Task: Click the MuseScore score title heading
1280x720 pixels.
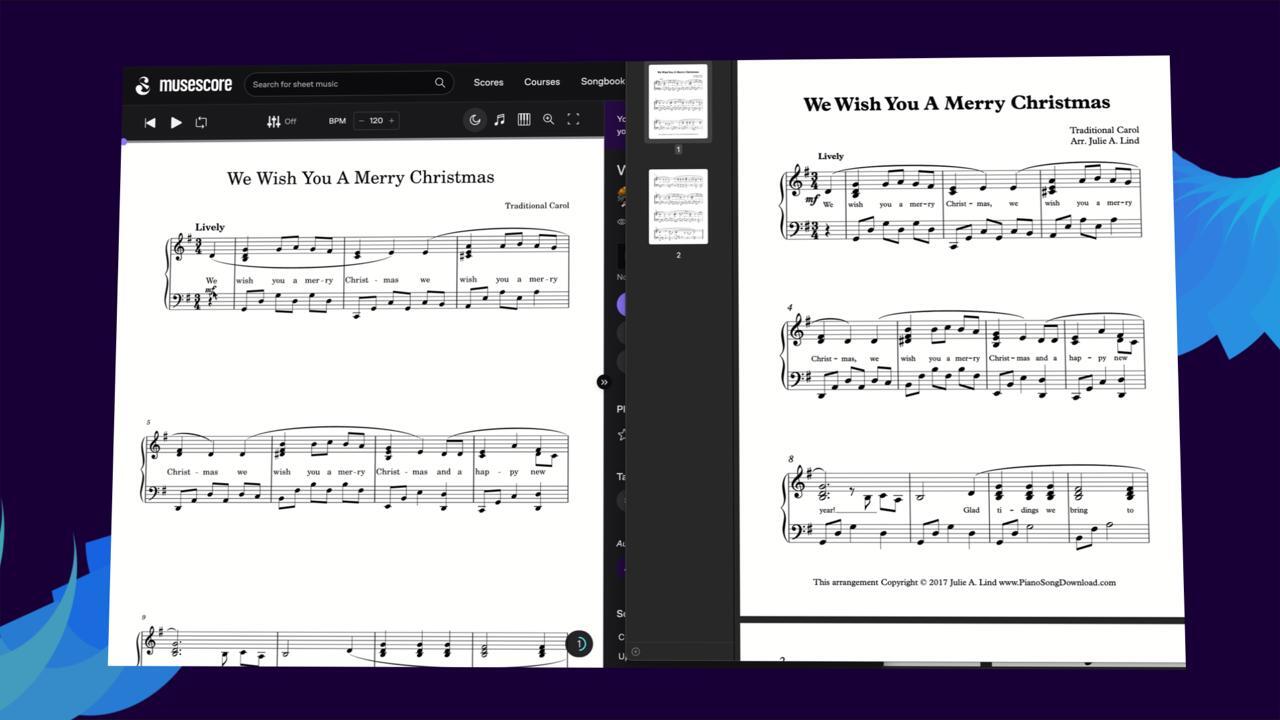Action: [x=360, y=178]
